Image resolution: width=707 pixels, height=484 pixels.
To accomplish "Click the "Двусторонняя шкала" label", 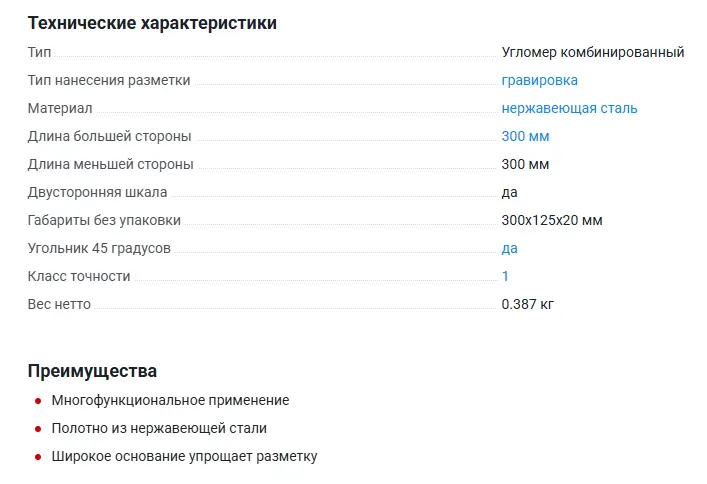I will coord(97,192).
